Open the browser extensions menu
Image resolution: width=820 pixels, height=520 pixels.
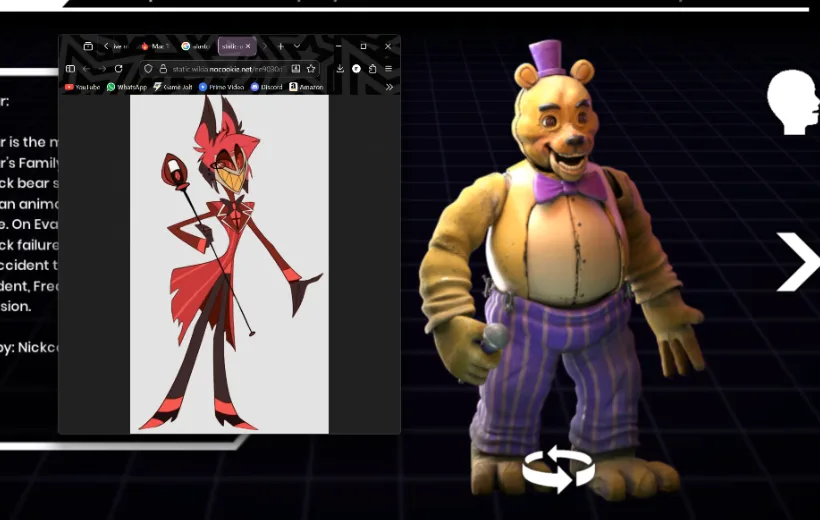click(x=372, y=69)
